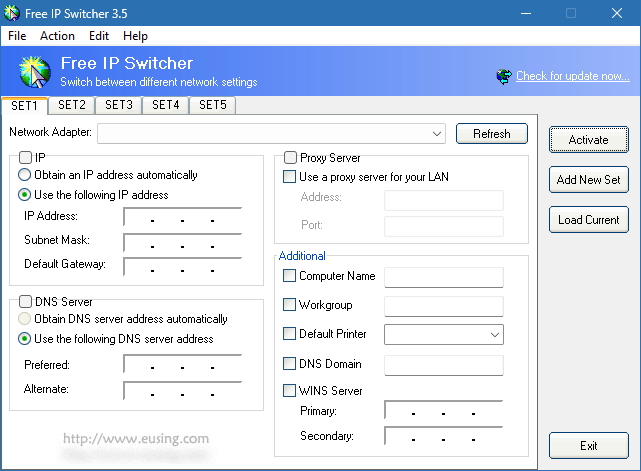Follow the Check for update now link
This screenshot has width=641, height=471.
[x=573, y=76]
